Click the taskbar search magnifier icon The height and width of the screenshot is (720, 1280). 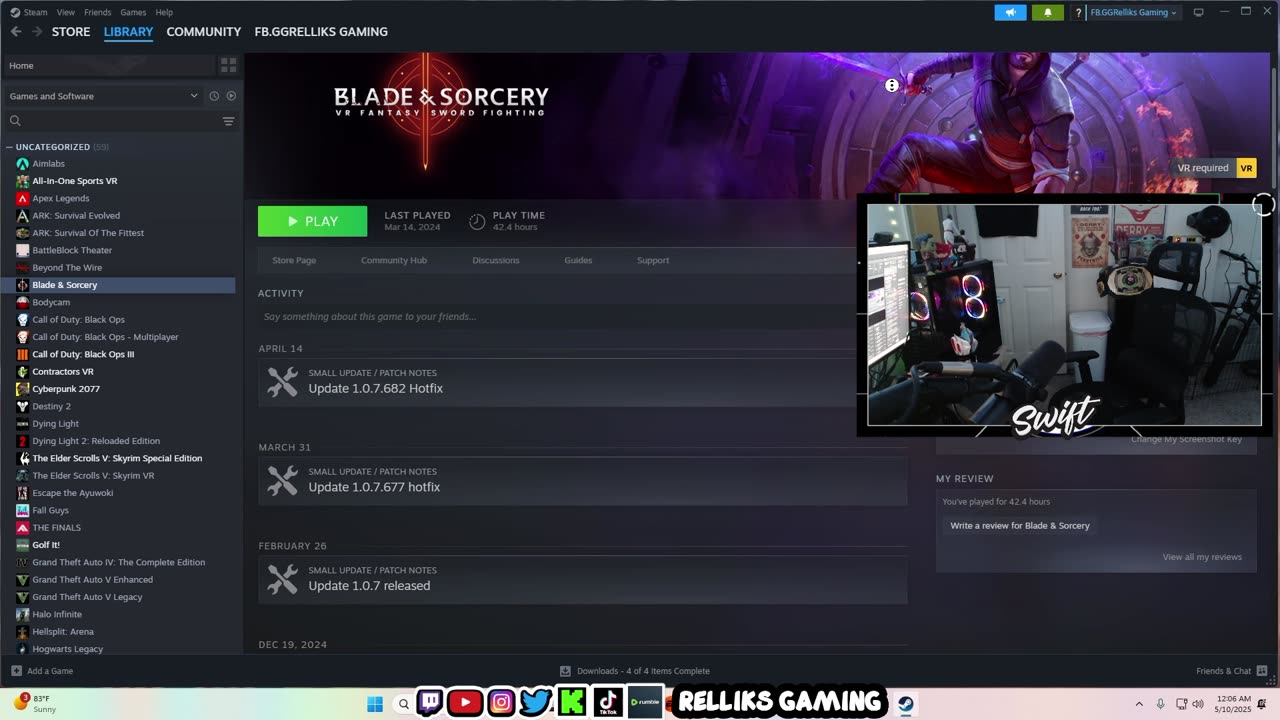(404, 704)
